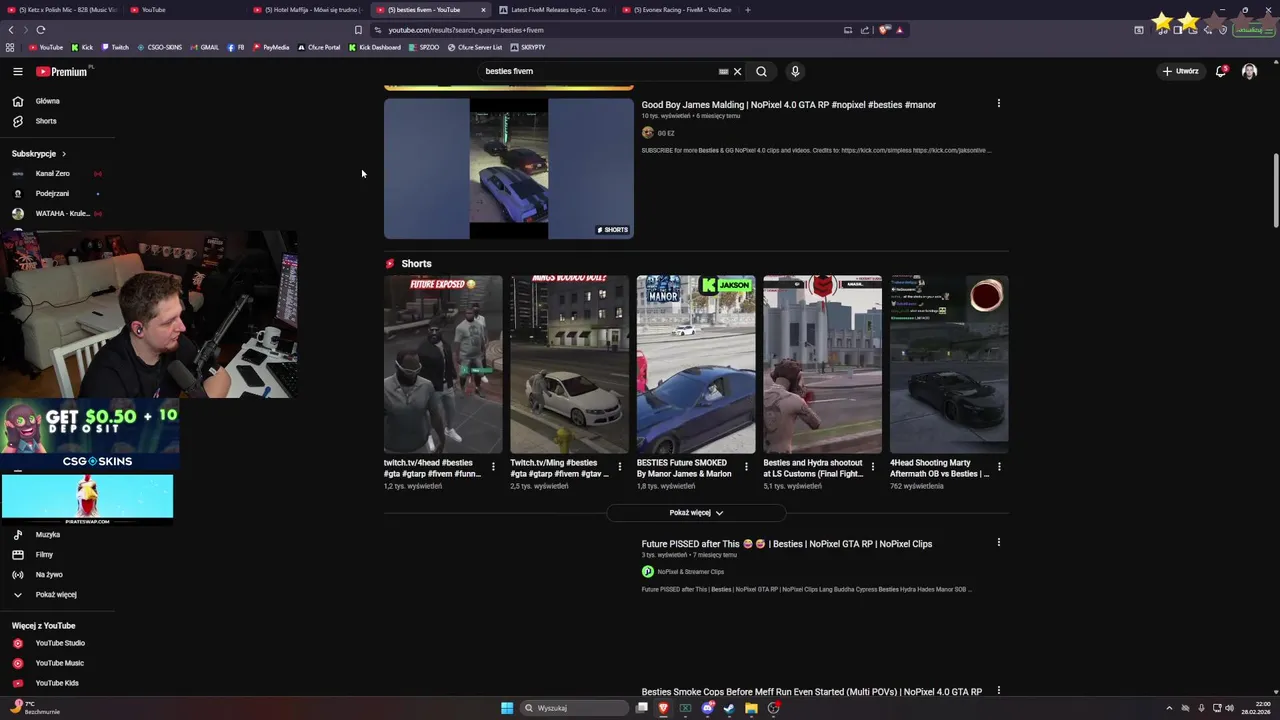Image resolution: width=1280 pixels, height=720 pixels.
Task: Open the Kick bookmark in bookmarks bar
Action: coord(83,47)
